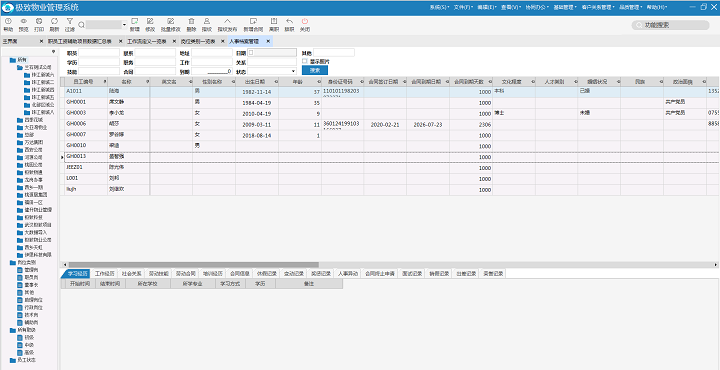Click the blue 搜索 search button
This screenshot has height=370, width=720.
pyautogui.click(x=315, y=70)
